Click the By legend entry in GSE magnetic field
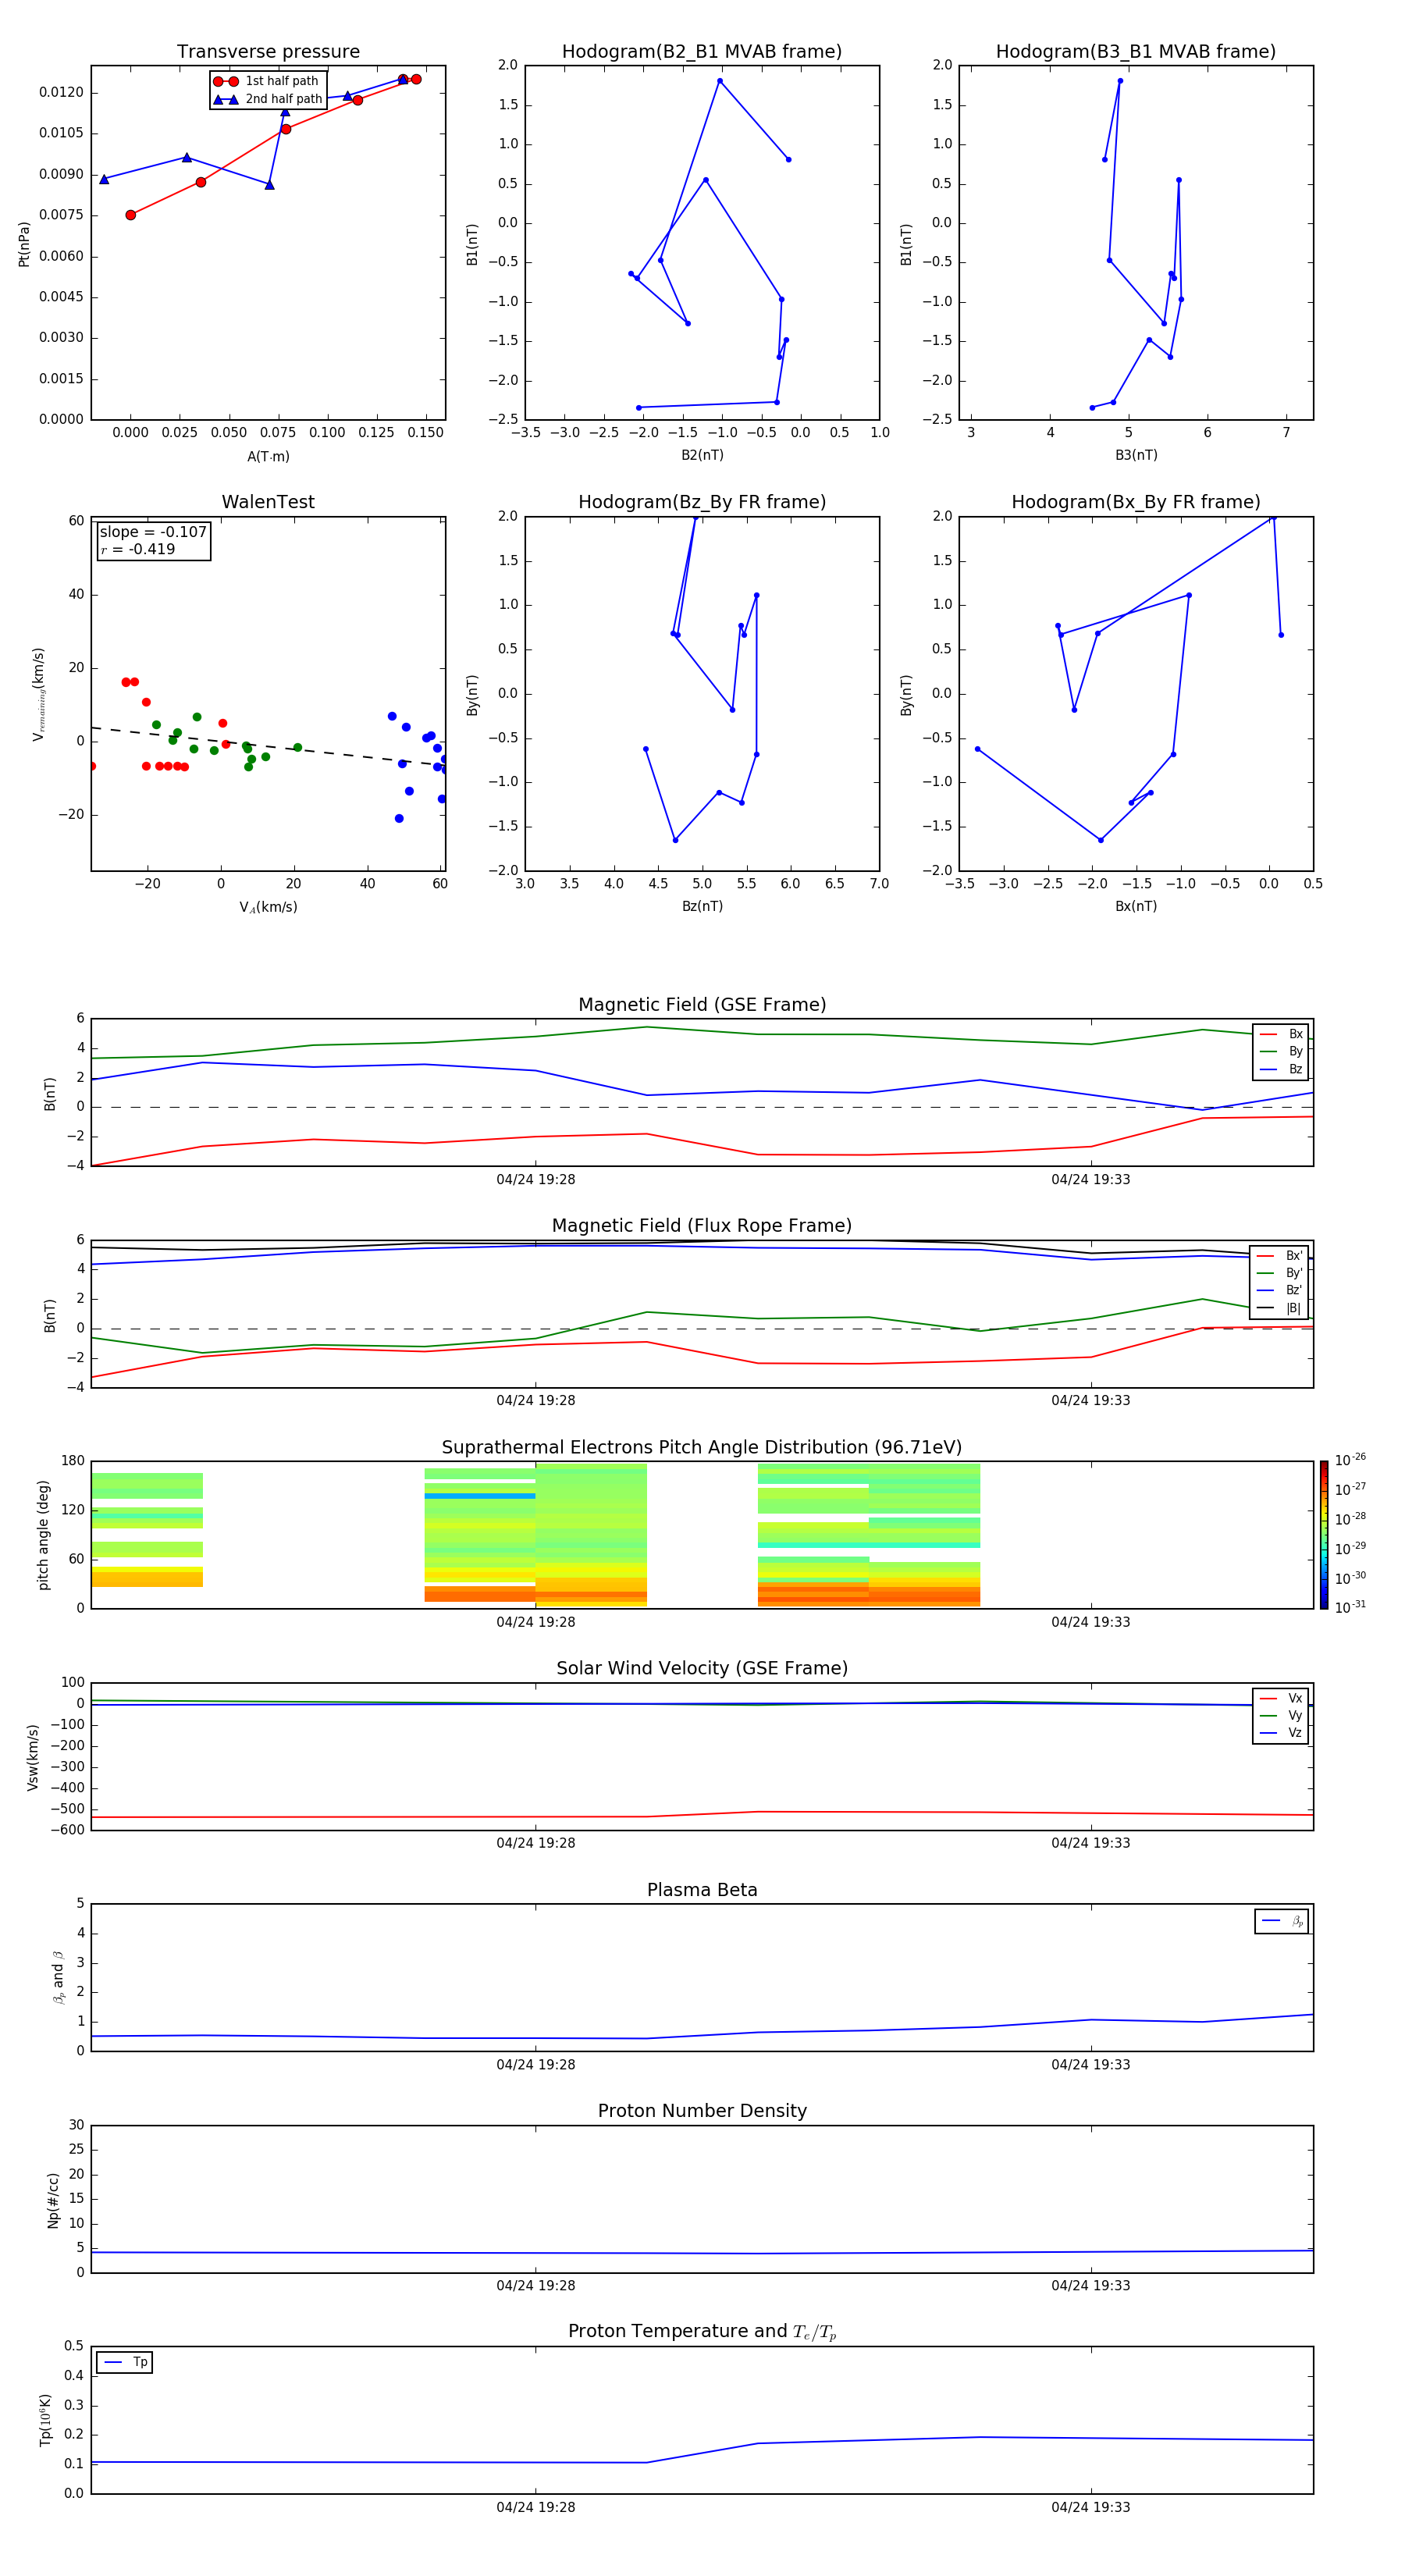The width and height of the screenshot is (1405, 2576). click(x=1281, y=1052)
